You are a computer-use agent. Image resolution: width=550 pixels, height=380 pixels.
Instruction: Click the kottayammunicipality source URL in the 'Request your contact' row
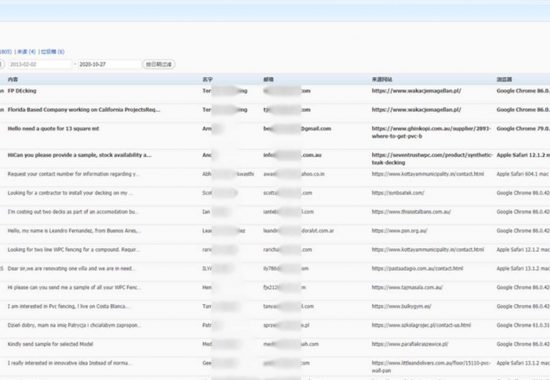428,174
